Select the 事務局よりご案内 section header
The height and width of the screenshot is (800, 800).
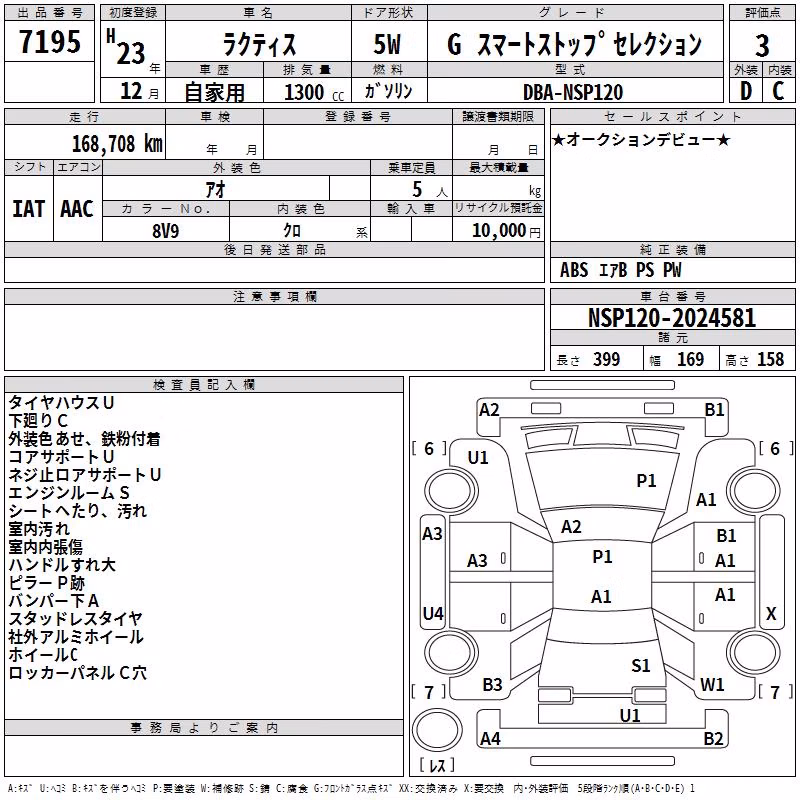click(204, 728)
